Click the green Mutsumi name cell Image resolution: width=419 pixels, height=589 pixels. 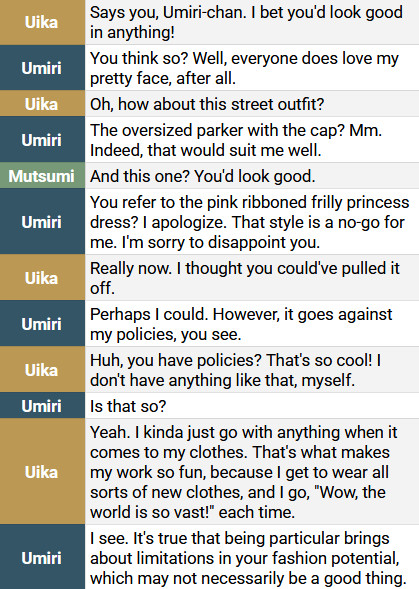42,176
